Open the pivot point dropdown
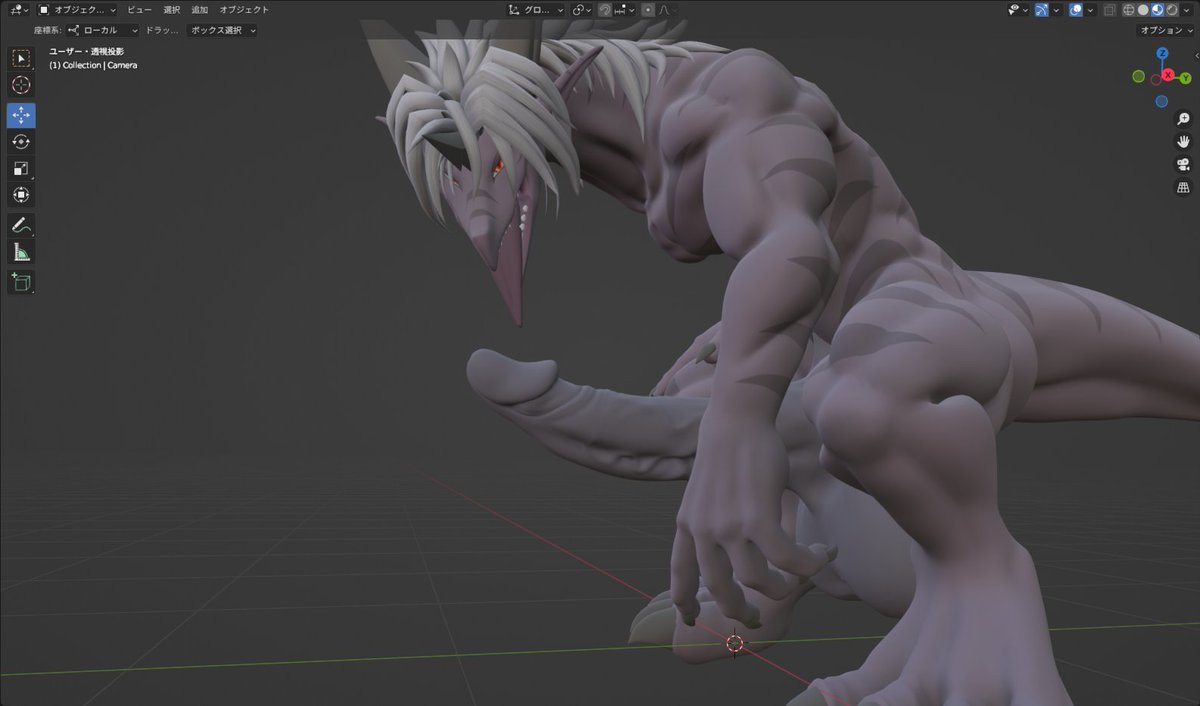Screen dimensions: 1200x706 [582, 10]
